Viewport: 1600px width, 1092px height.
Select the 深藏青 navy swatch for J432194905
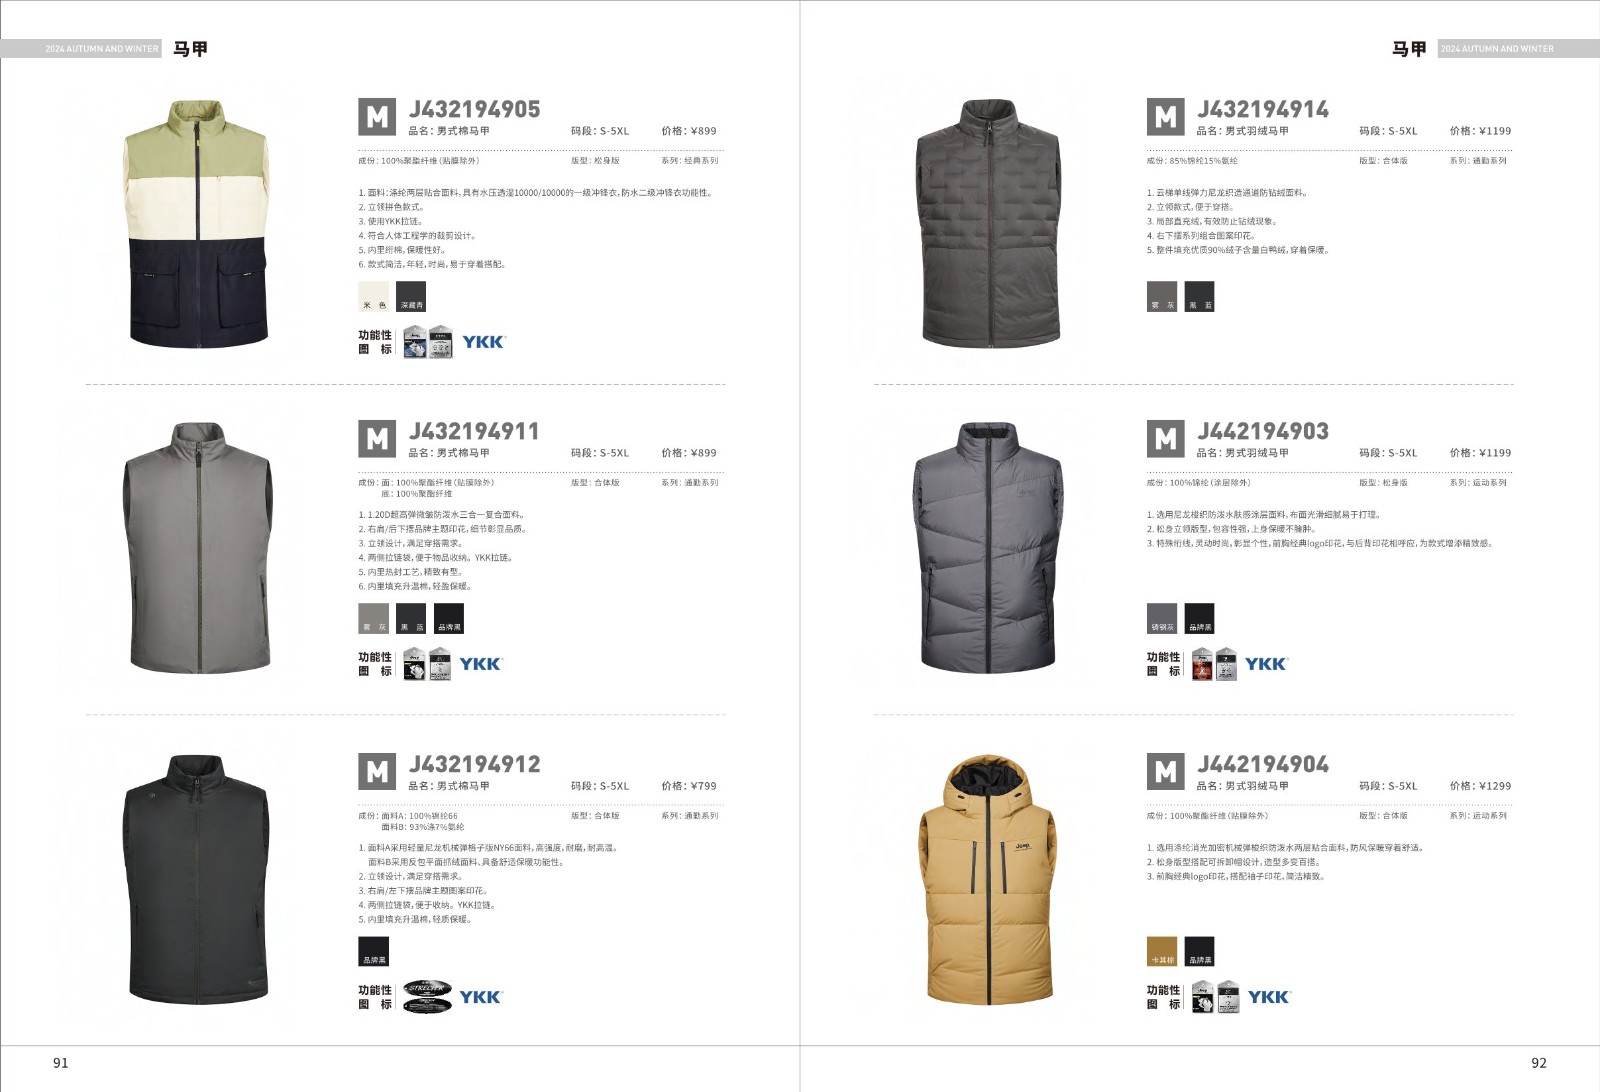pyautogui.click(x=411, y=297)
